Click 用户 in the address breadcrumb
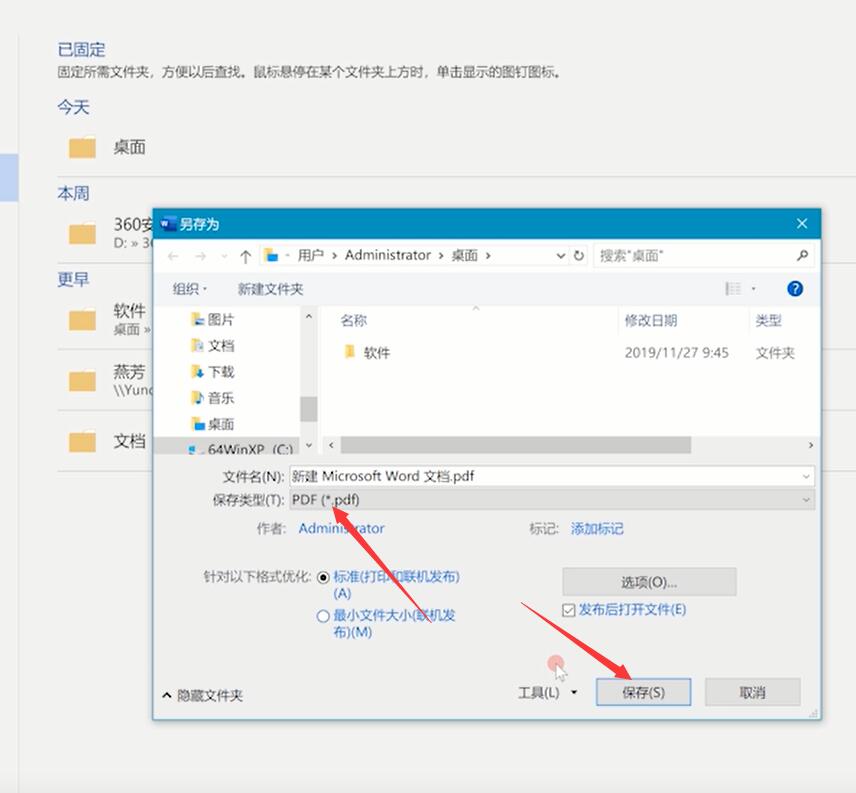Screen dimensions: 856x793 310,255
